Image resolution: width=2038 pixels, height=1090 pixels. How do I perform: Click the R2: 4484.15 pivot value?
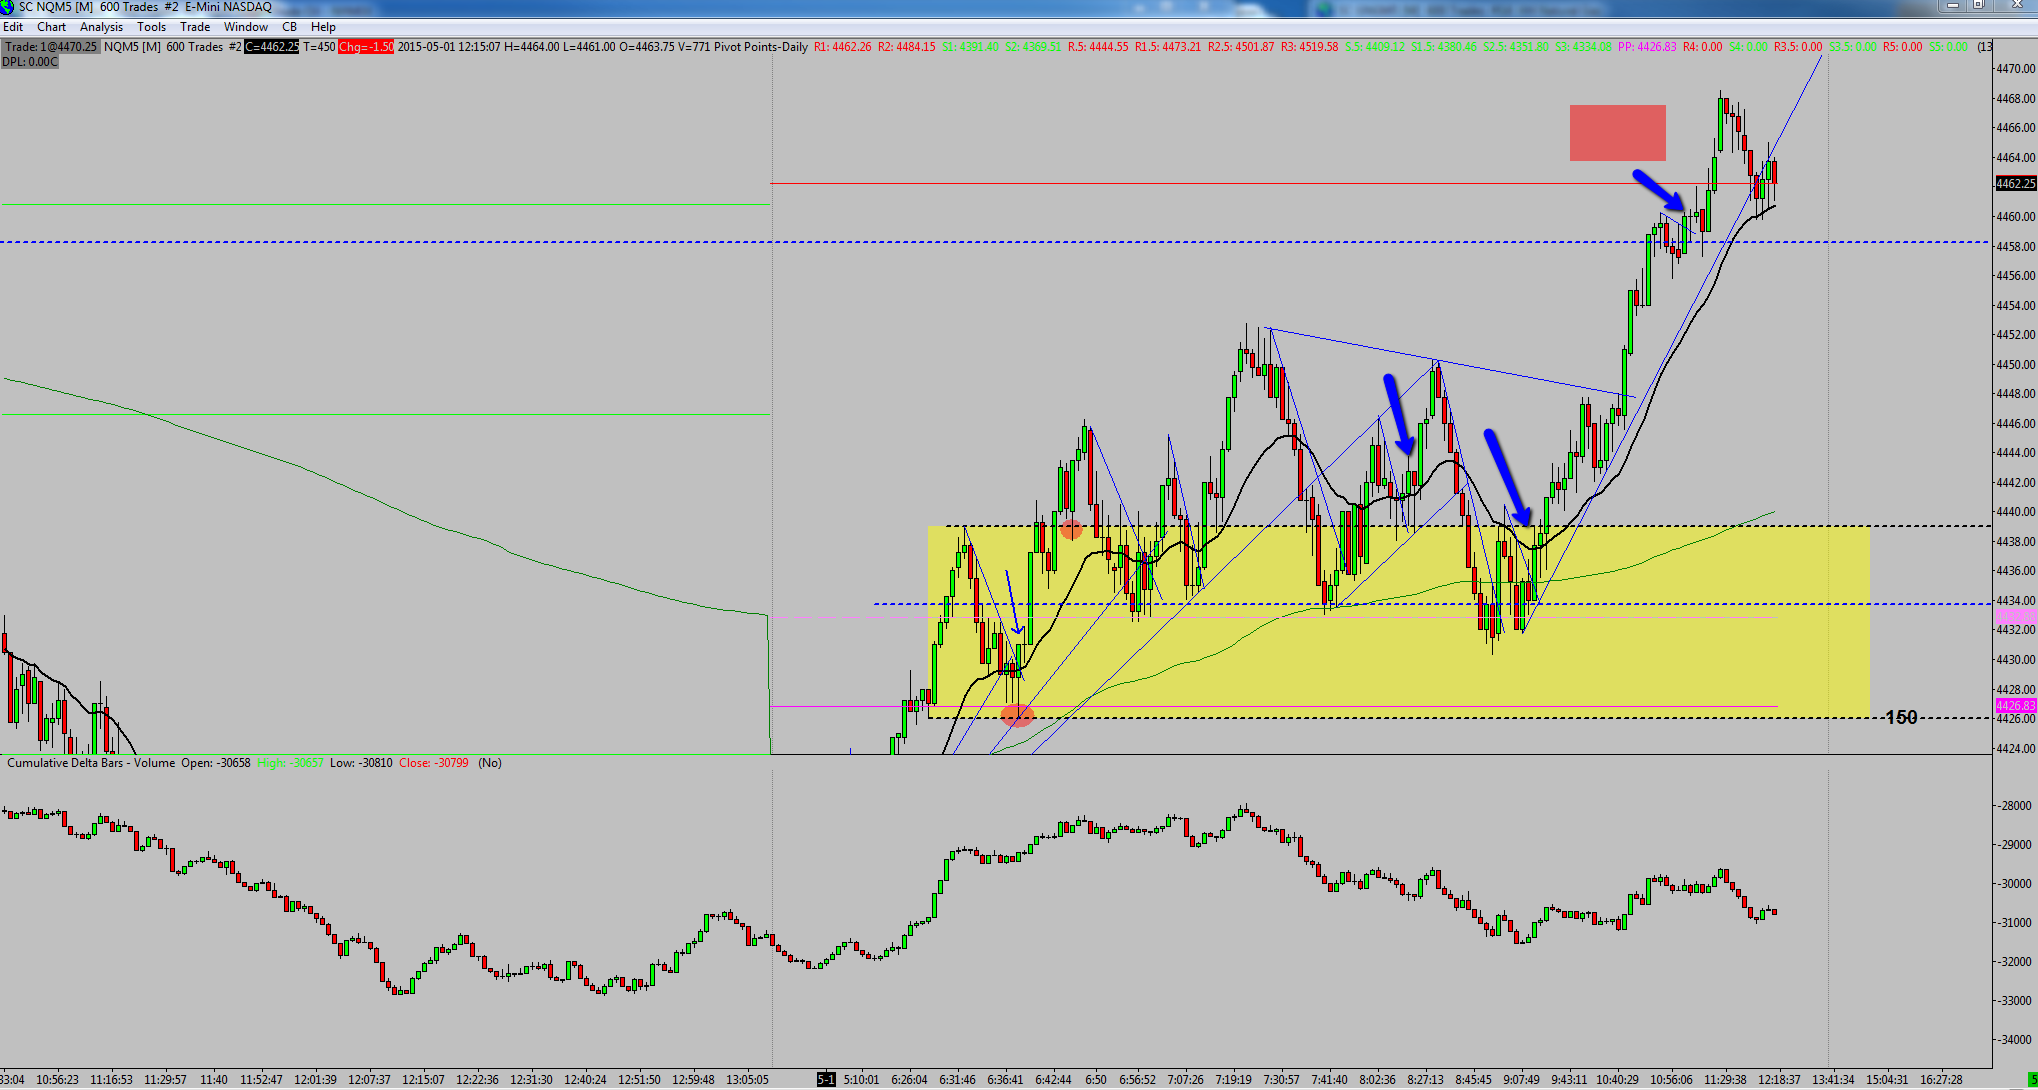point(907,47)
